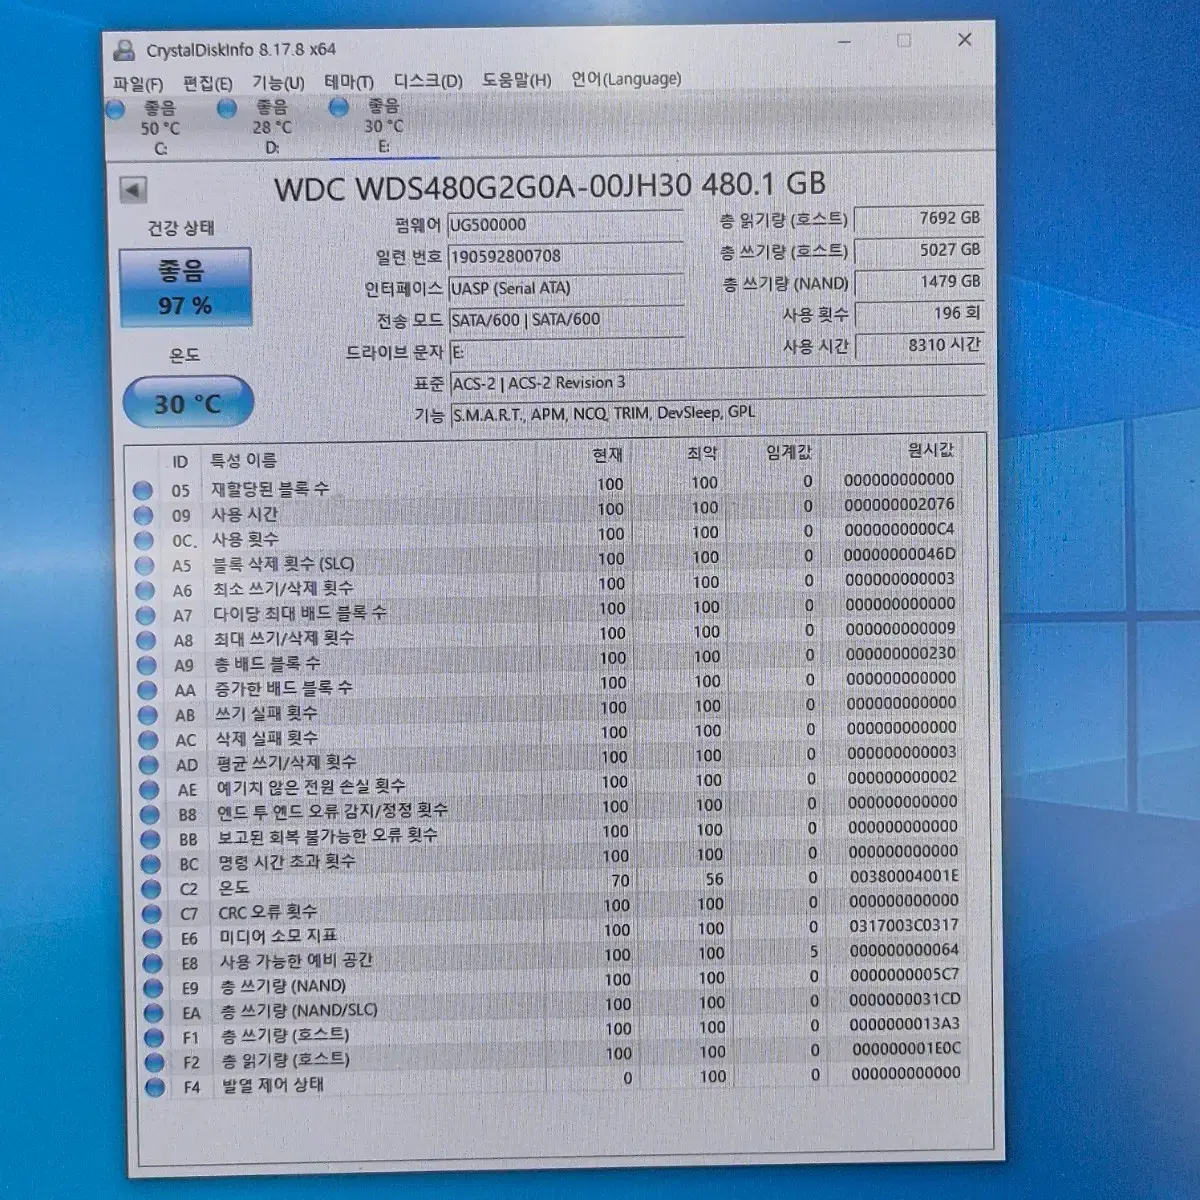Click the 원시값 column header

pyautogui.click(x=932, y=450)
